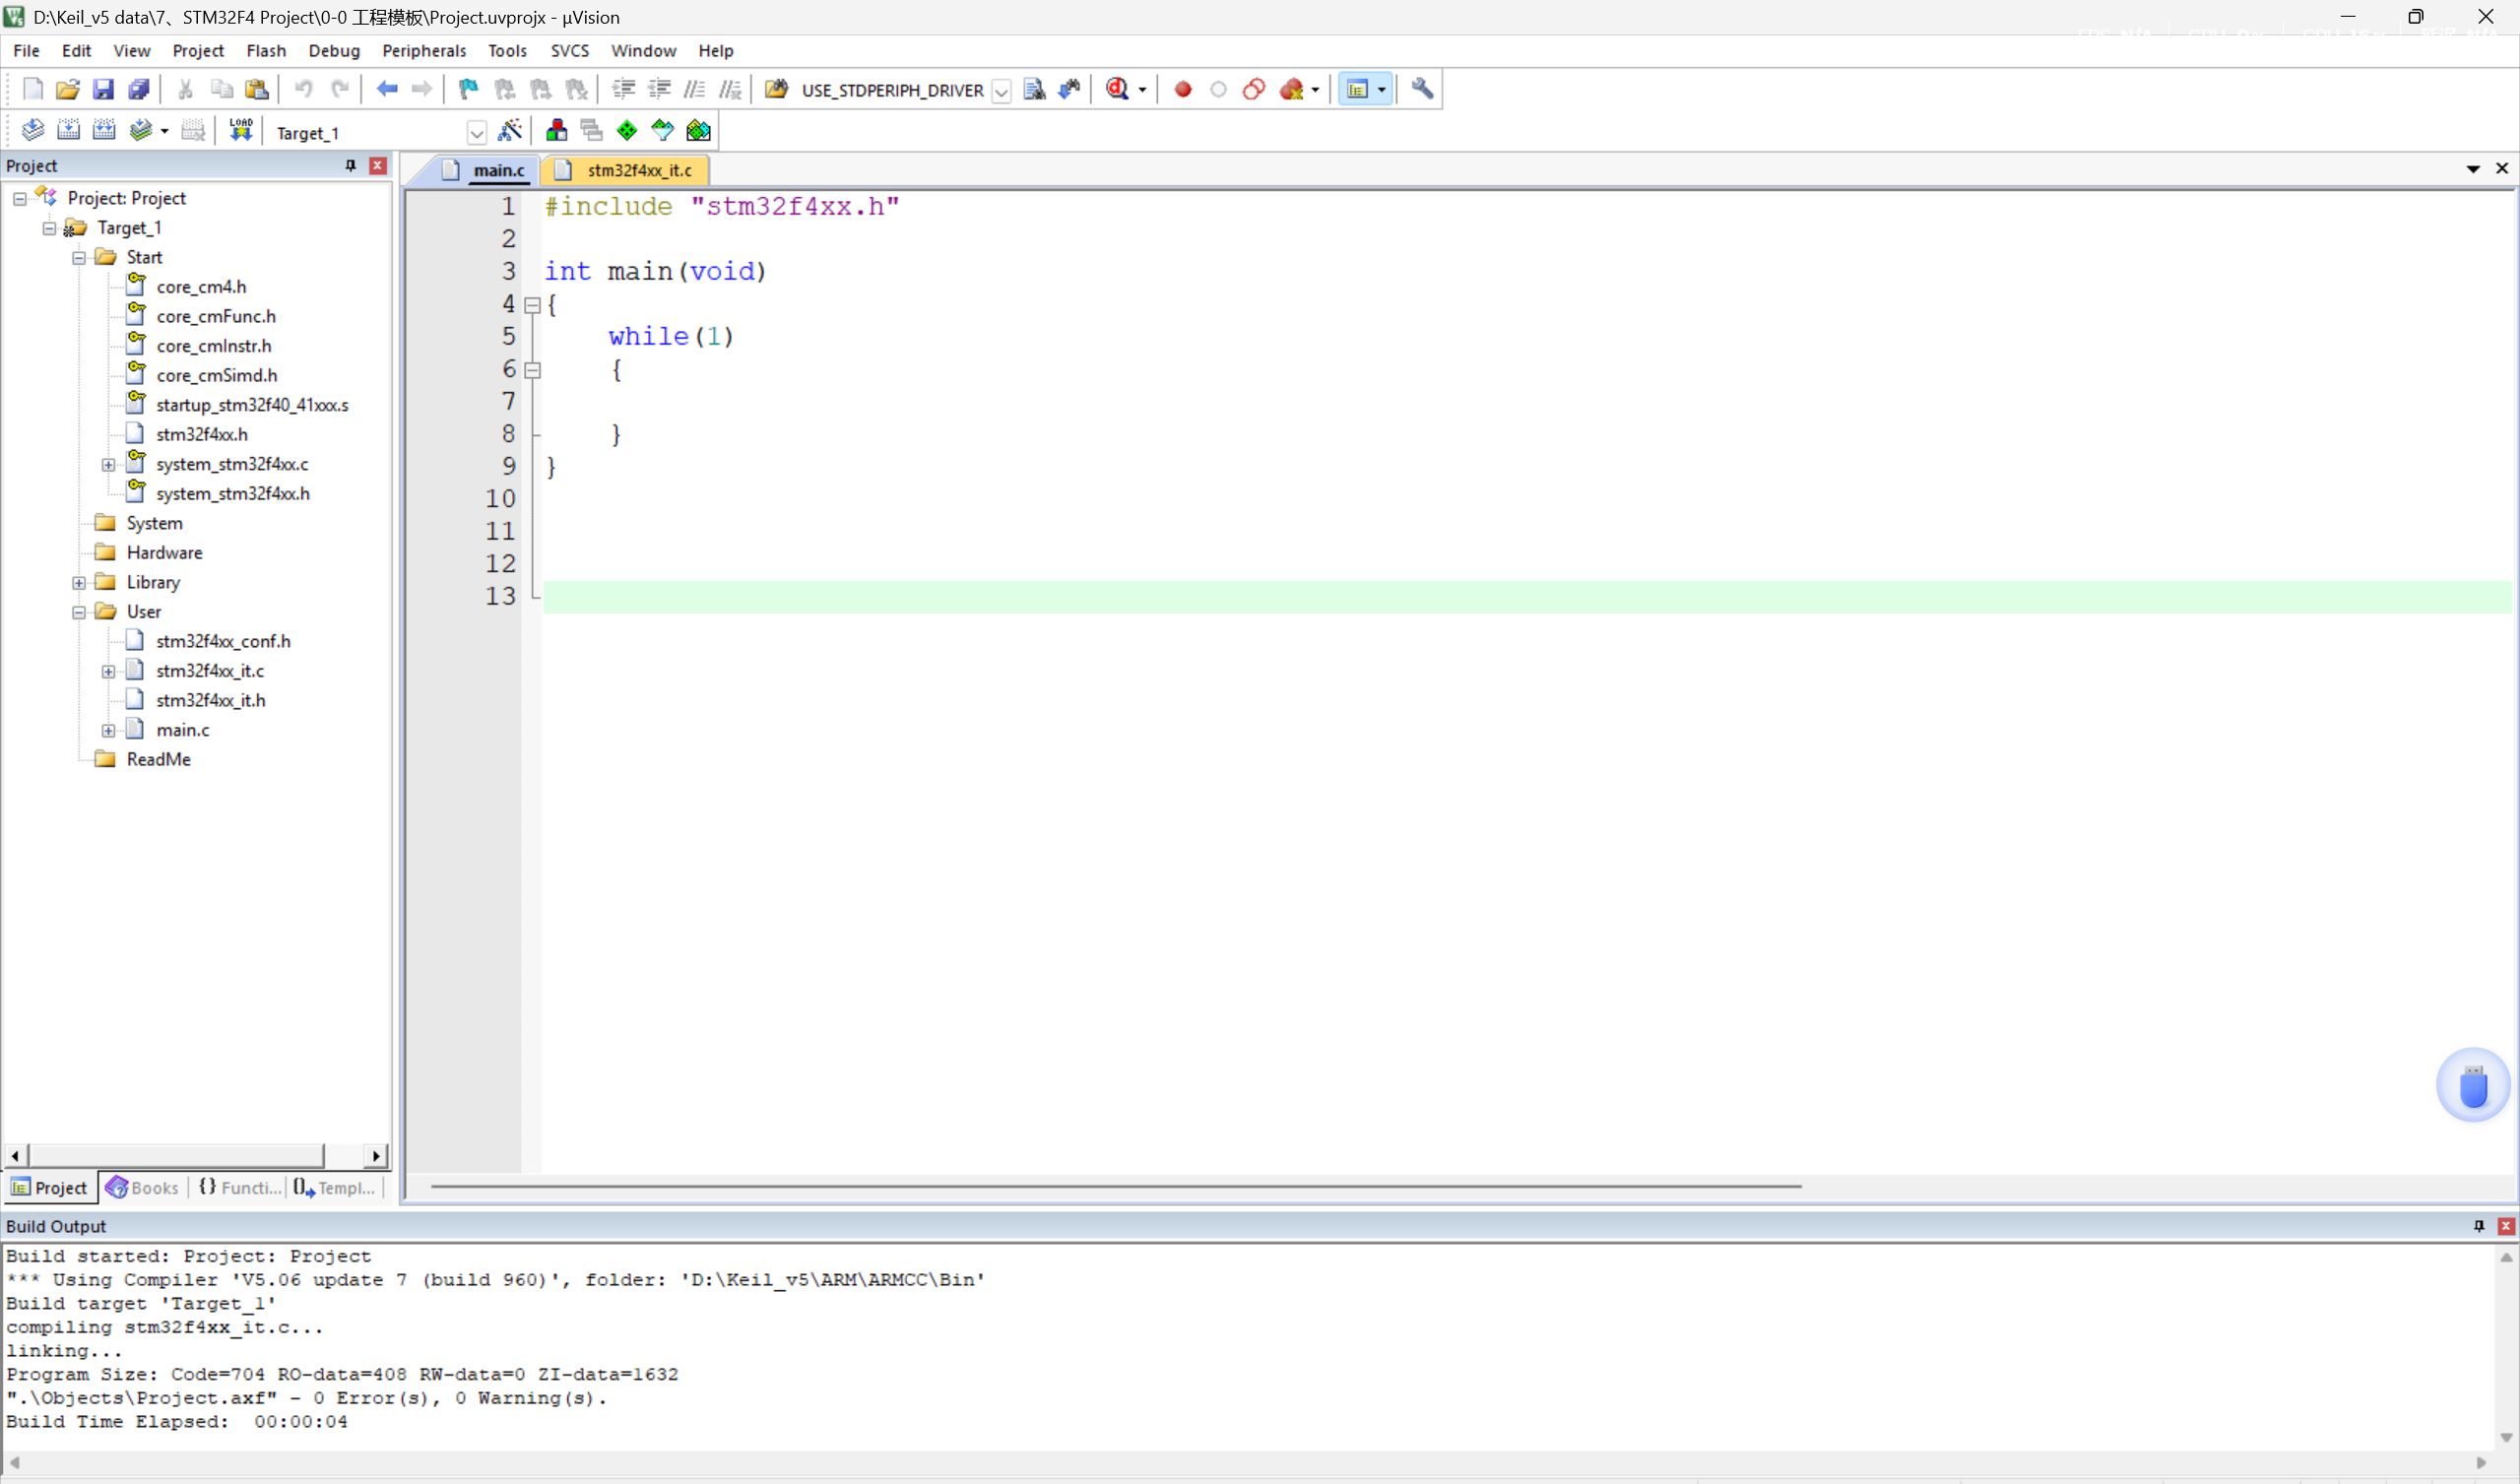
Task: Switch to the Books panel tab
Action: pos(143,1188)
